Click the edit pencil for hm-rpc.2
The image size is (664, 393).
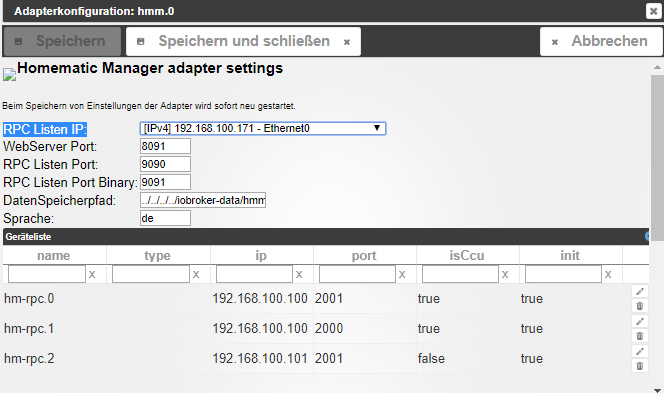point(640,351)
